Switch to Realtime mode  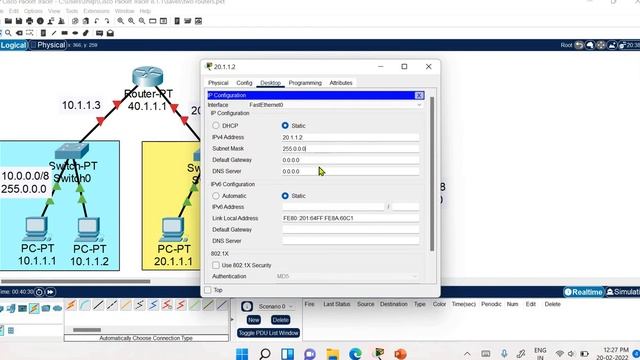pos(584,292)
